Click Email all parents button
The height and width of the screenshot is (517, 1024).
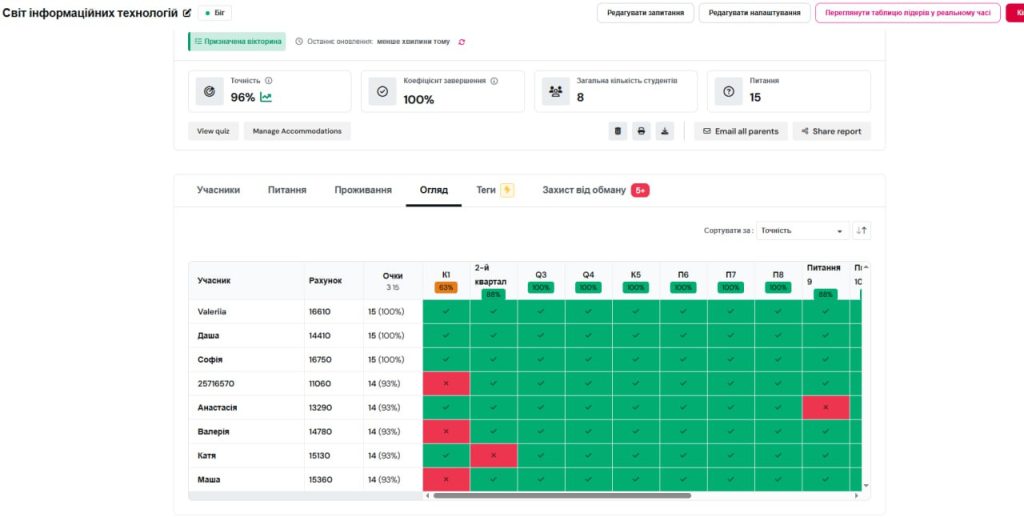[740, 131]
